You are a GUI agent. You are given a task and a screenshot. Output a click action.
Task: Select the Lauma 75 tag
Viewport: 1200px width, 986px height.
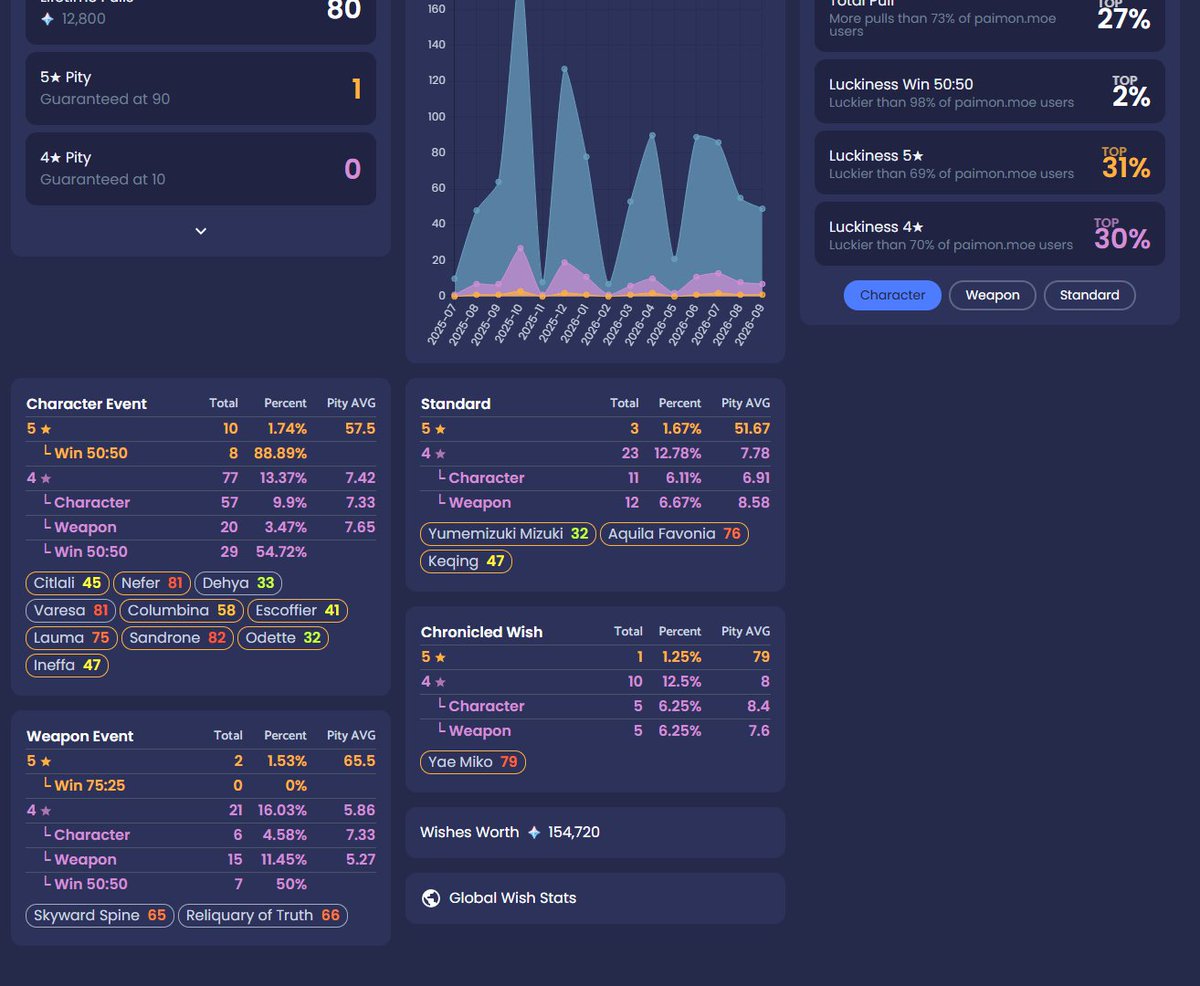point(71,638)
